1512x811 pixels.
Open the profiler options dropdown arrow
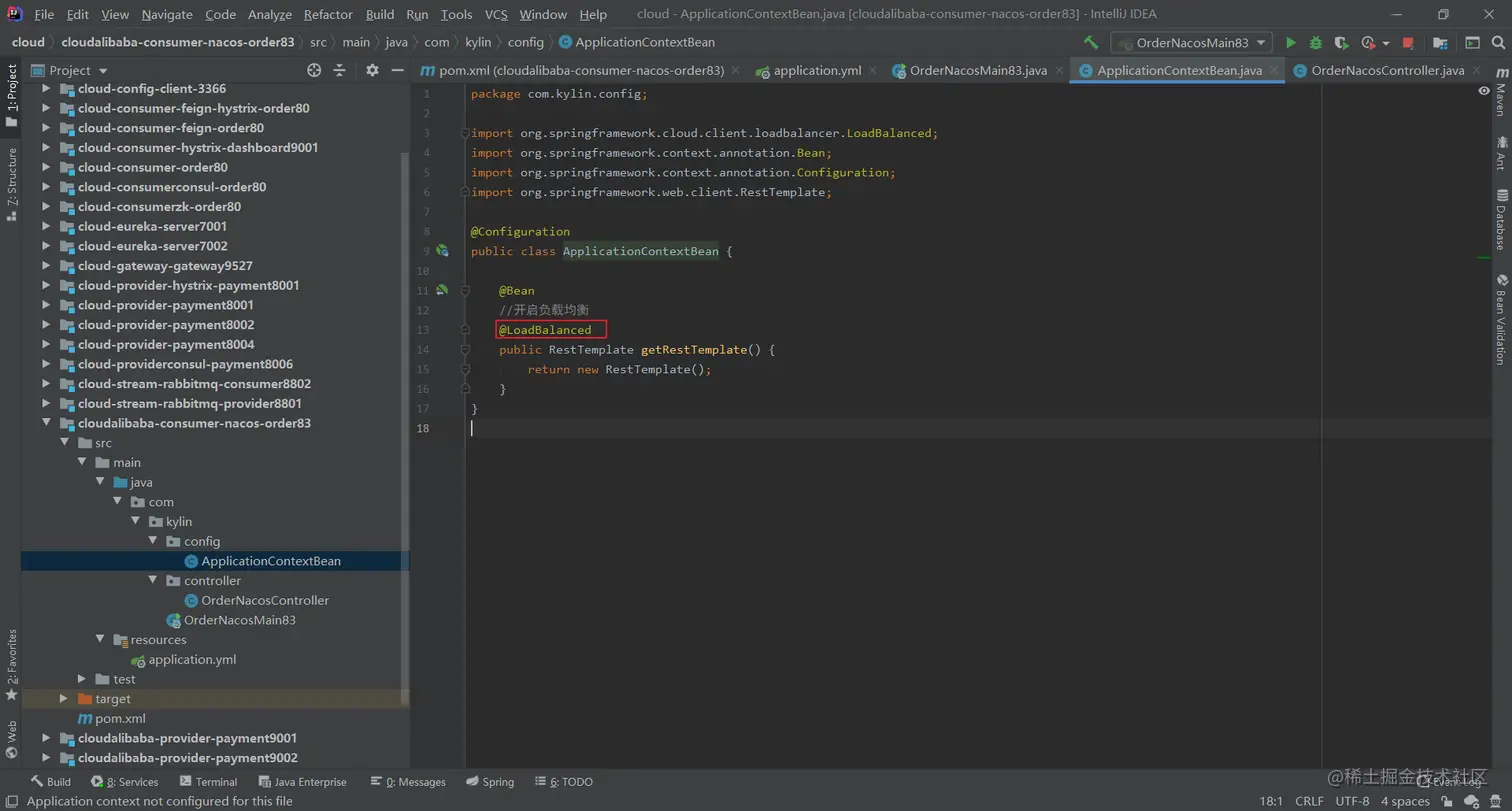1385,43
